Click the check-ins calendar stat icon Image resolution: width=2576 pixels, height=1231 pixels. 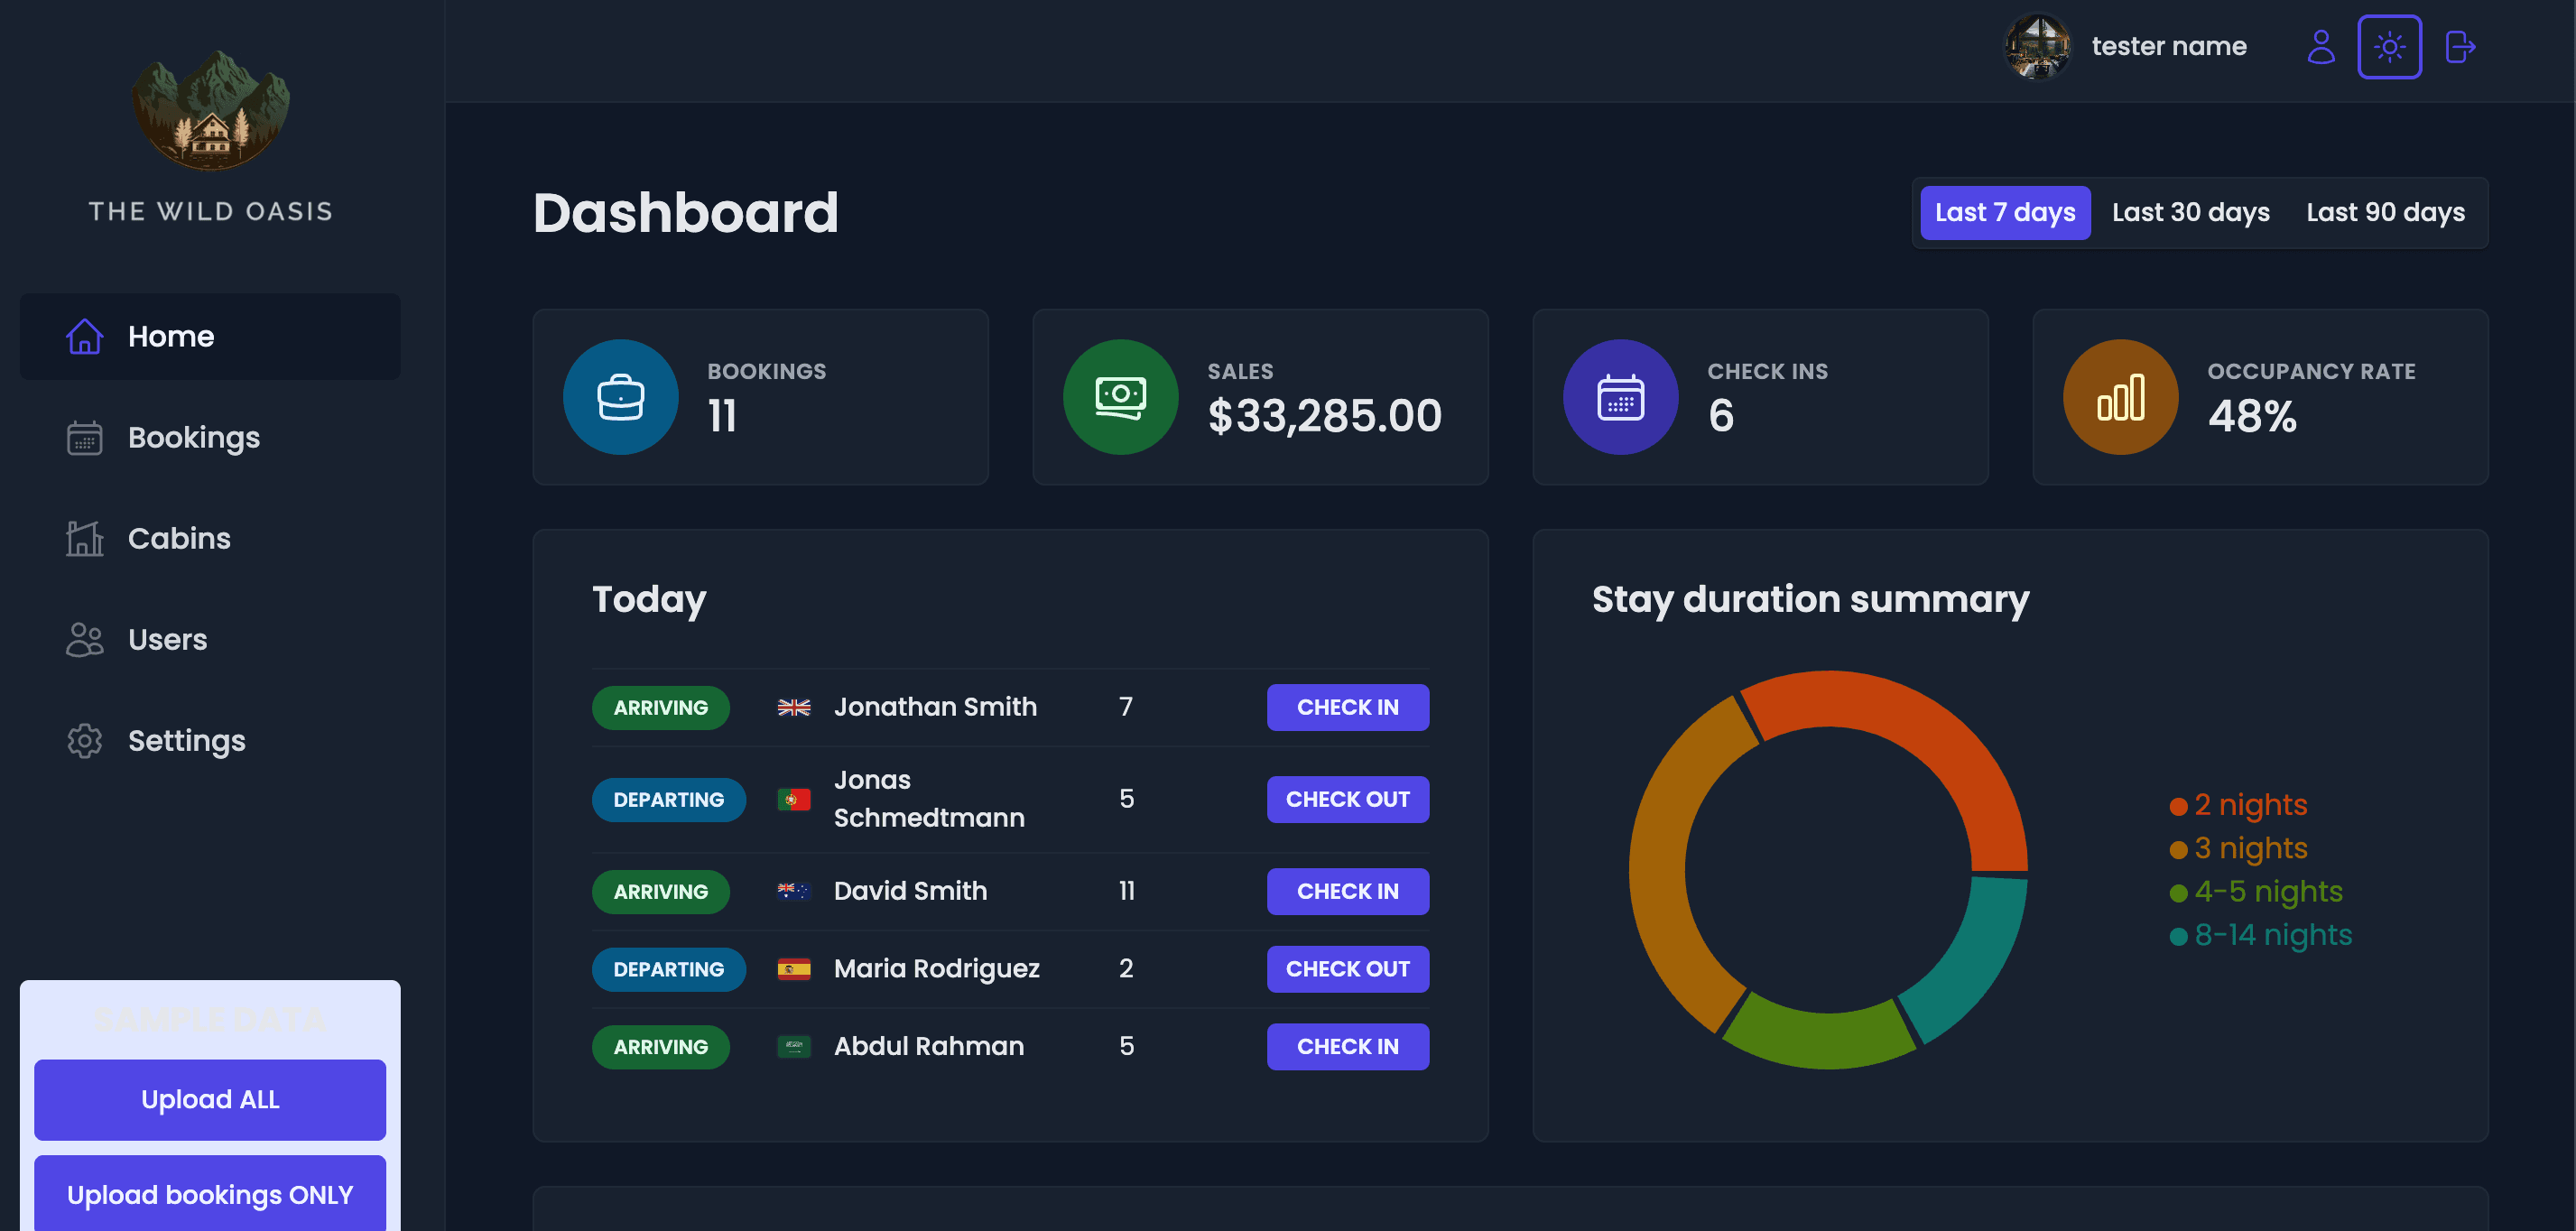(1620, 398)
